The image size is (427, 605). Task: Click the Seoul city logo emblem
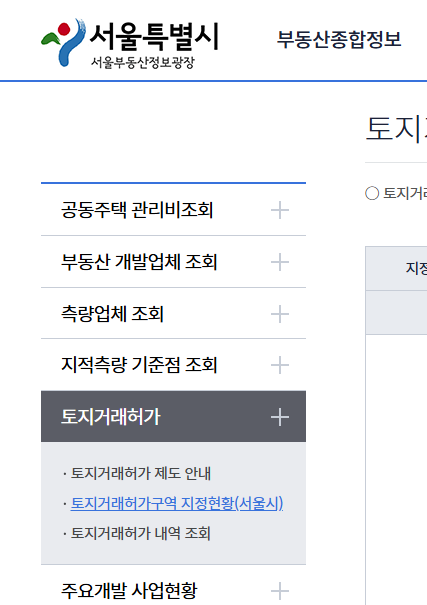(x=64, y=42)
